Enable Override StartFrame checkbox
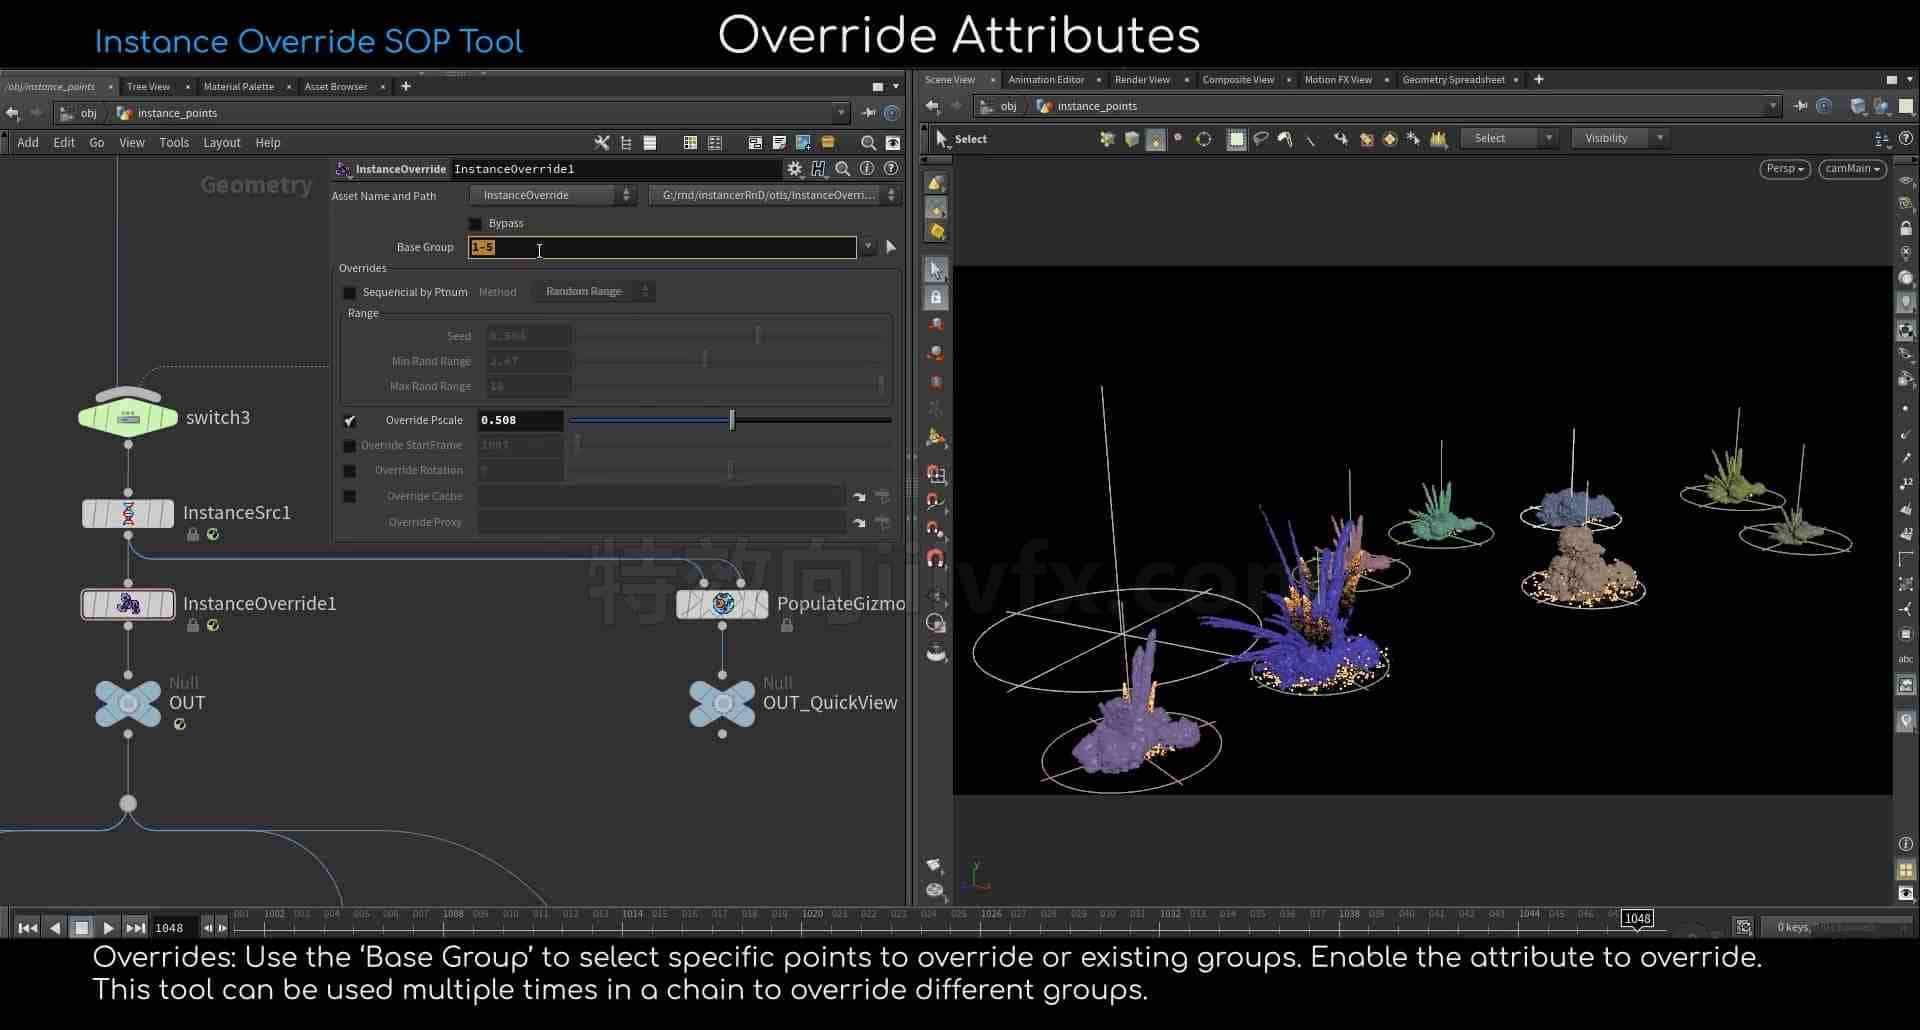This screenshot has width=1920, height=1030. 349,446
